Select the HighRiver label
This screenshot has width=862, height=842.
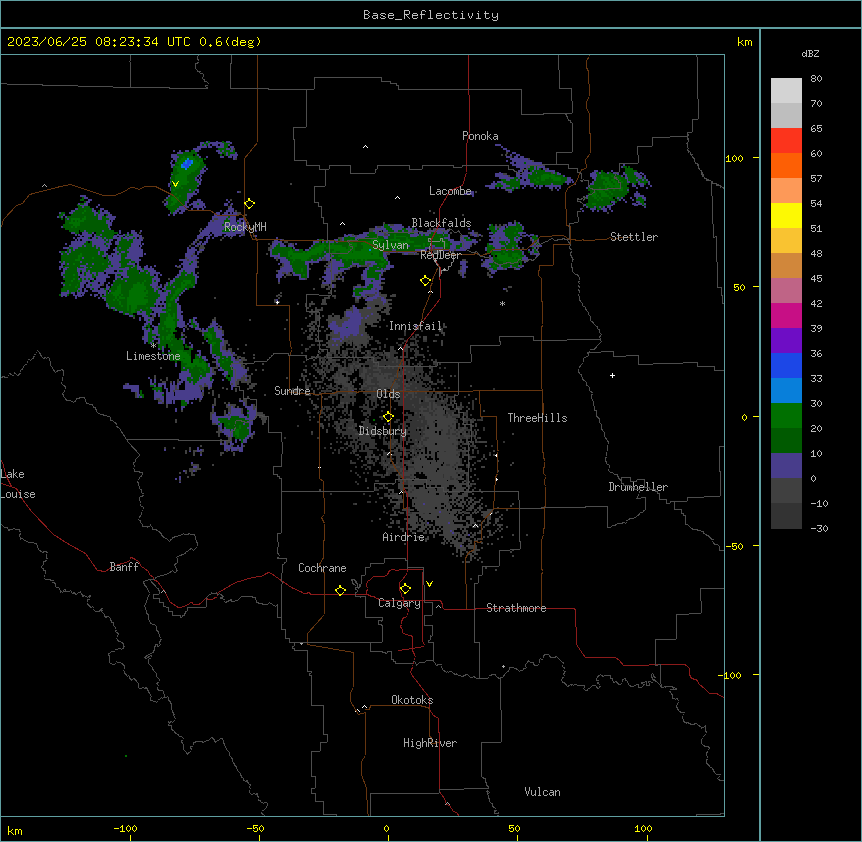430,743
